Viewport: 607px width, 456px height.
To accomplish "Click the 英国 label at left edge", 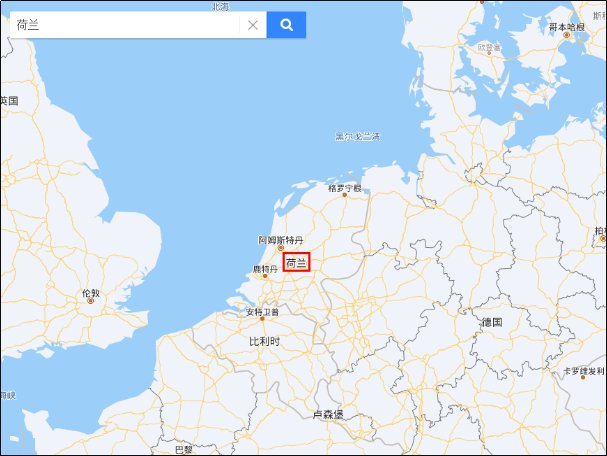I will [9, 101].
